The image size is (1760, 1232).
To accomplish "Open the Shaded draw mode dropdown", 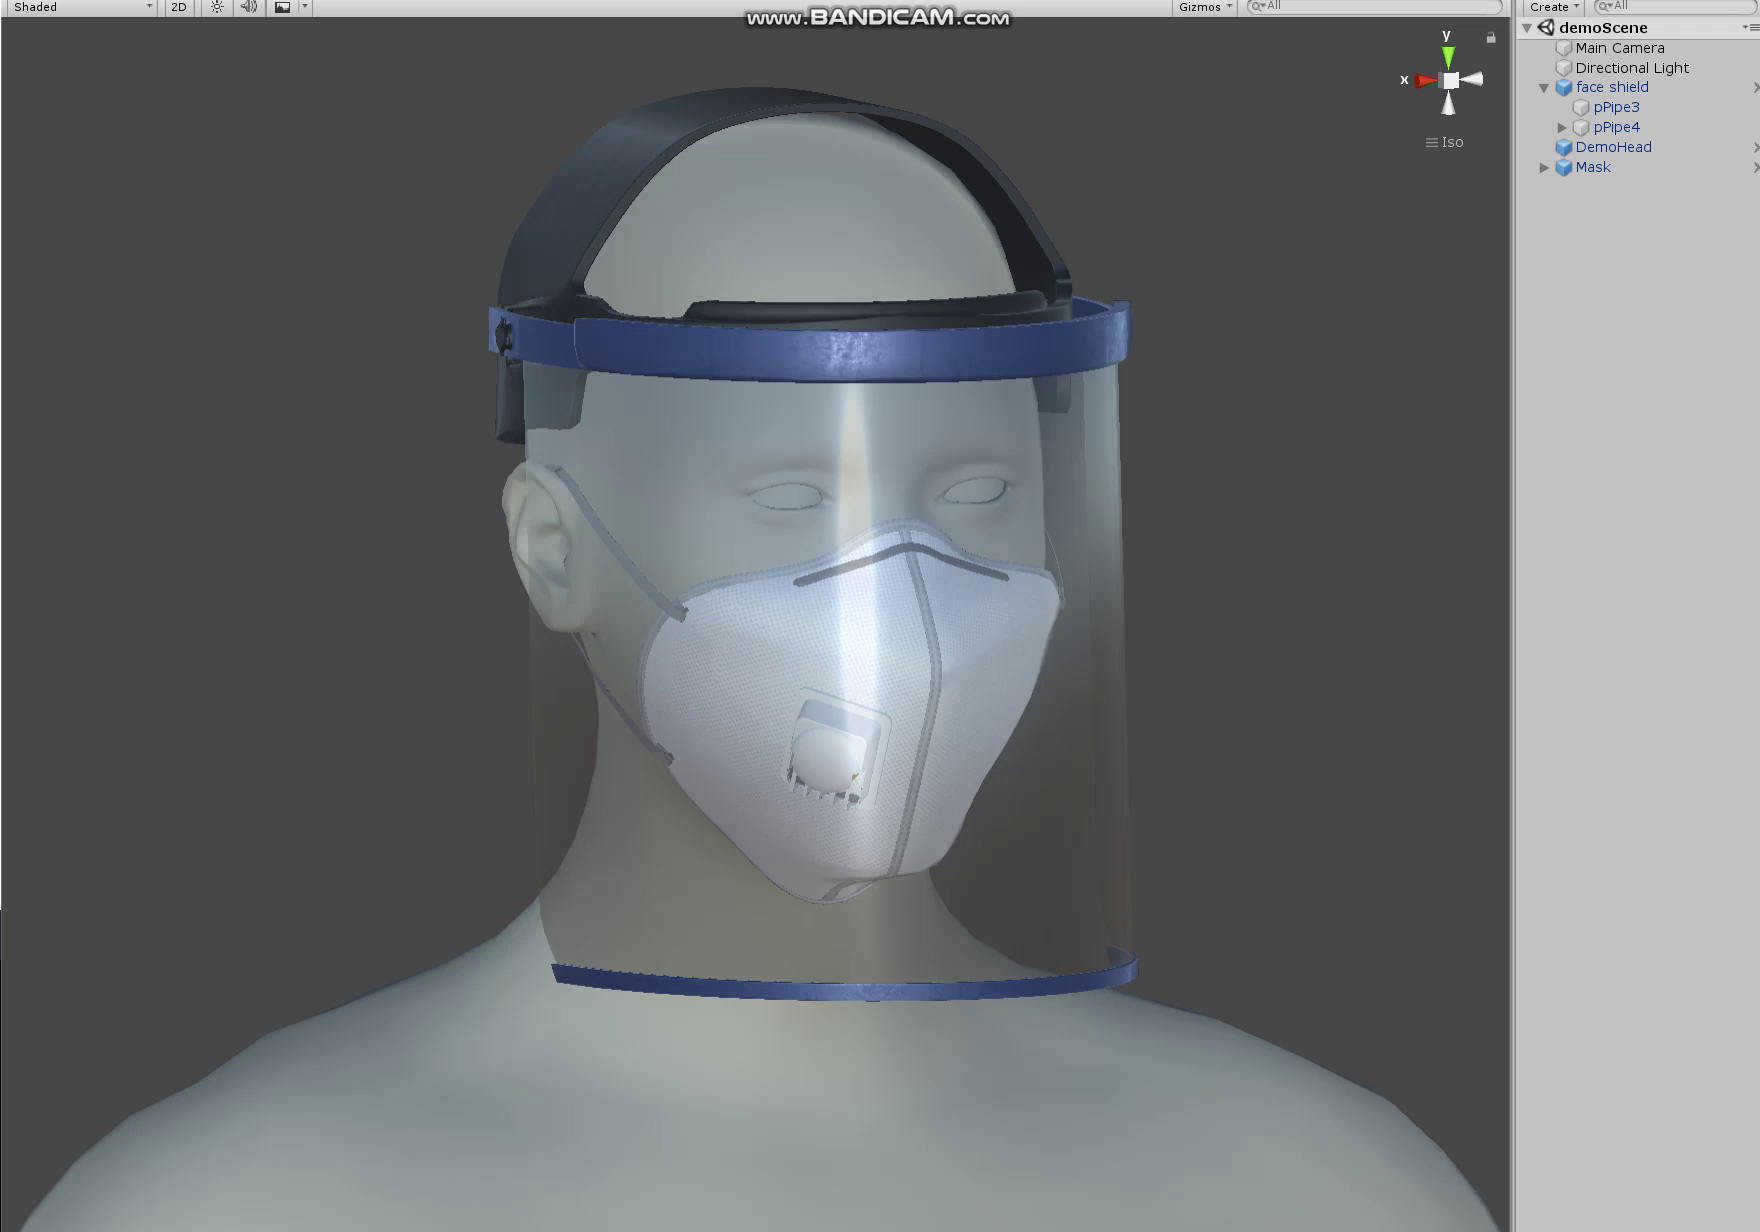I will point(80,7).
